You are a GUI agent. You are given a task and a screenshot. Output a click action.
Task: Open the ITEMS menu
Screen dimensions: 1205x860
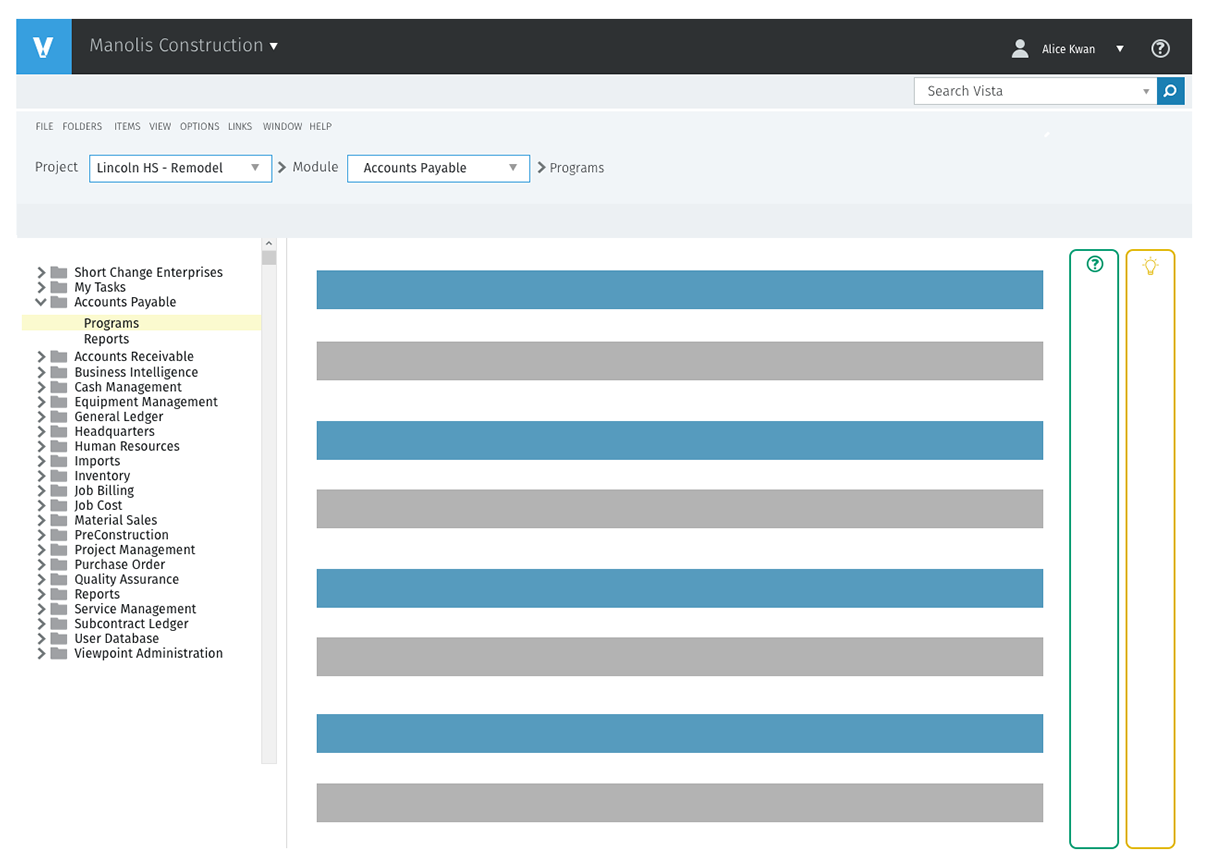tap(127, 127)
